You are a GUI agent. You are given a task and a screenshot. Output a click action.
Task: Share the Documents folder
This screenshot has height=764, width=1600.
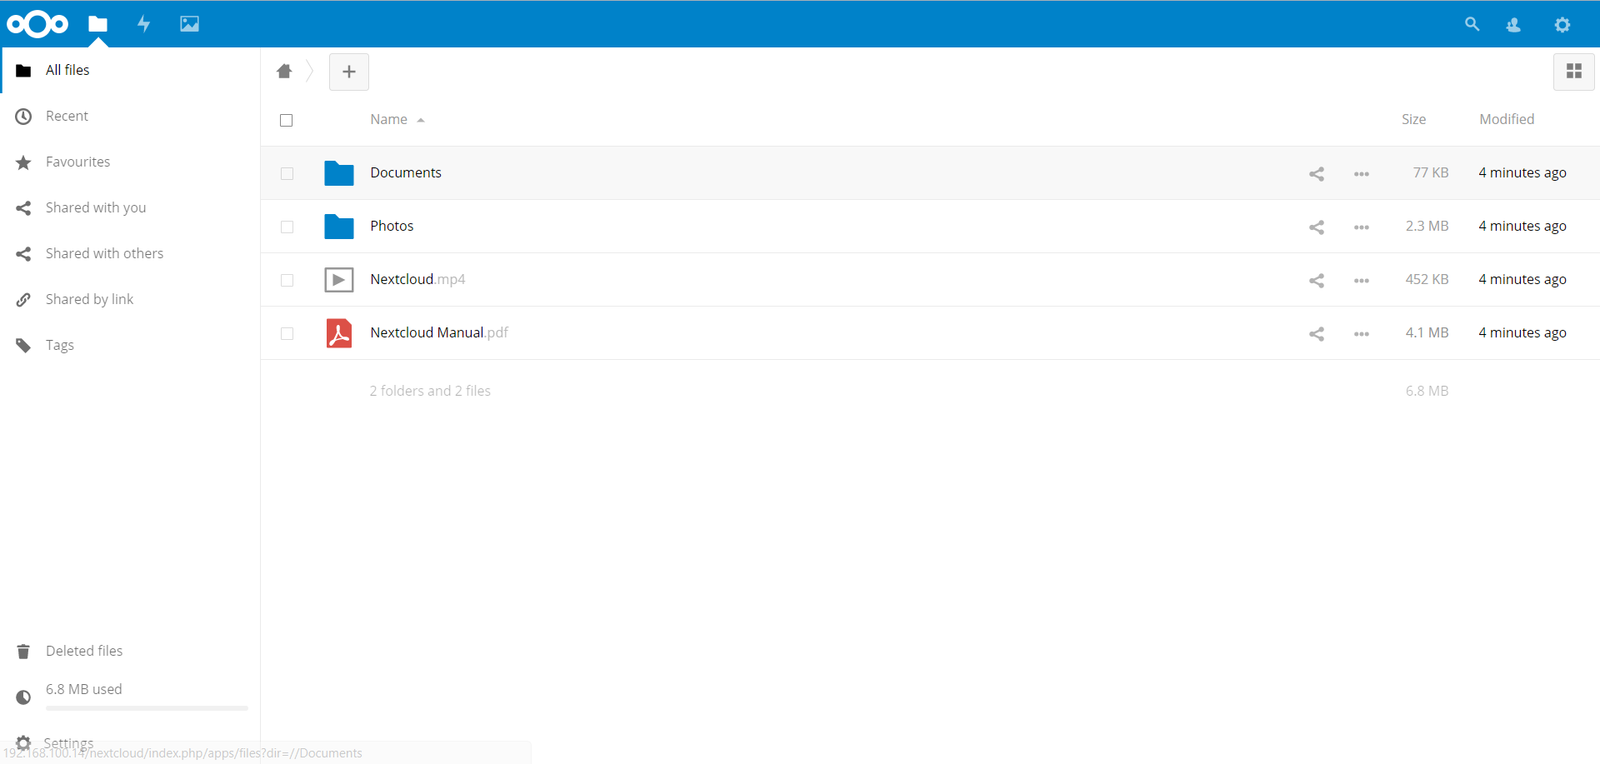coord(1316,174)
